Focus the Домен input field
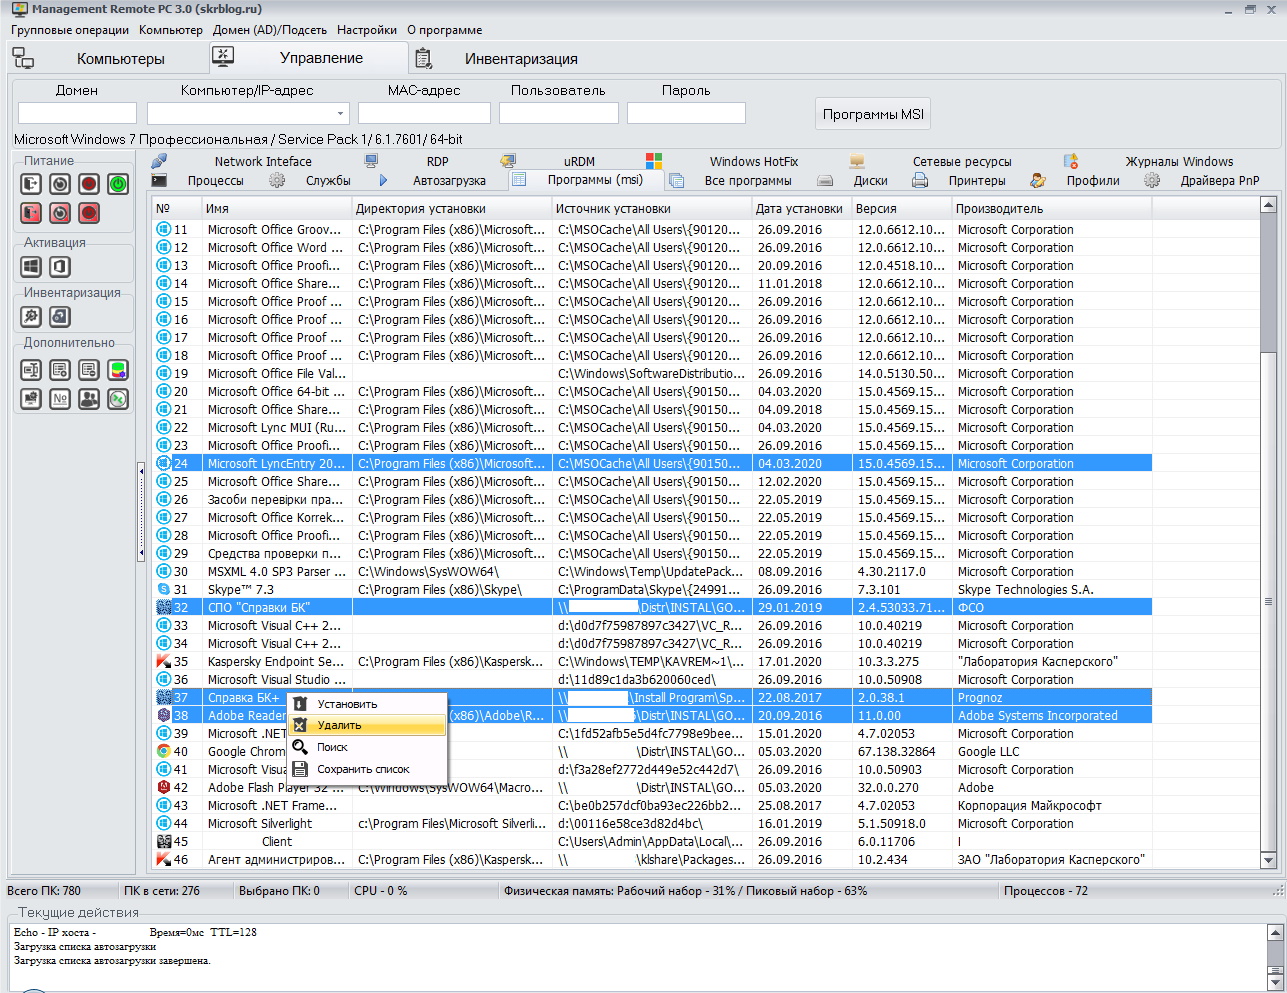 (x=77, y=113)
